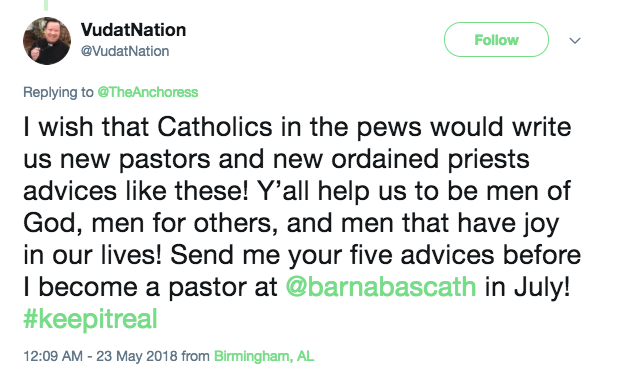Visit the gray @VudatNation handle

coord(125,51)
